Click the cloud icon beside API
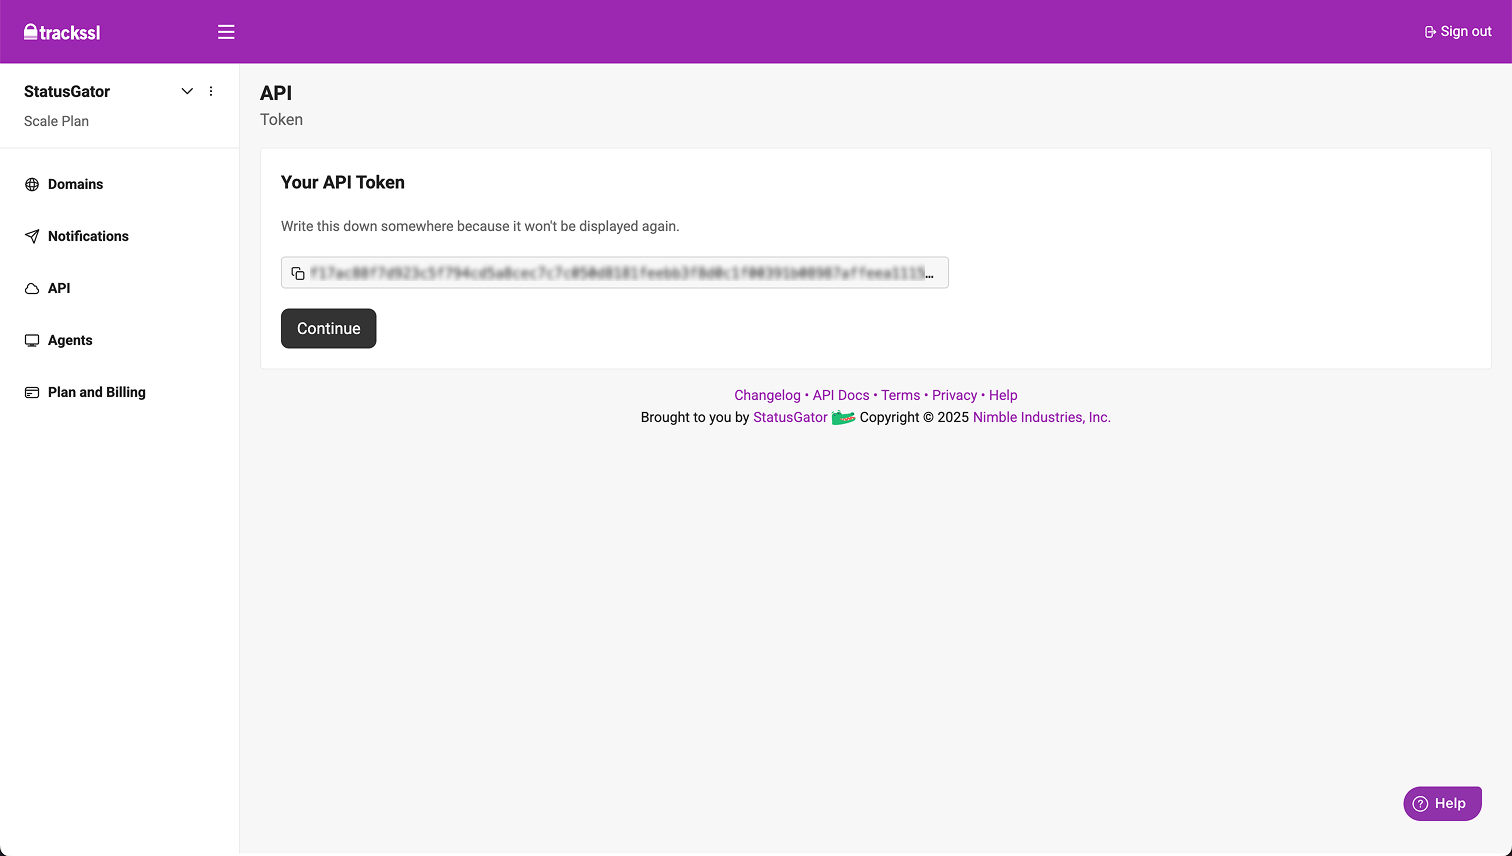Screen dimensions: 1512x856 click(32, 288)
